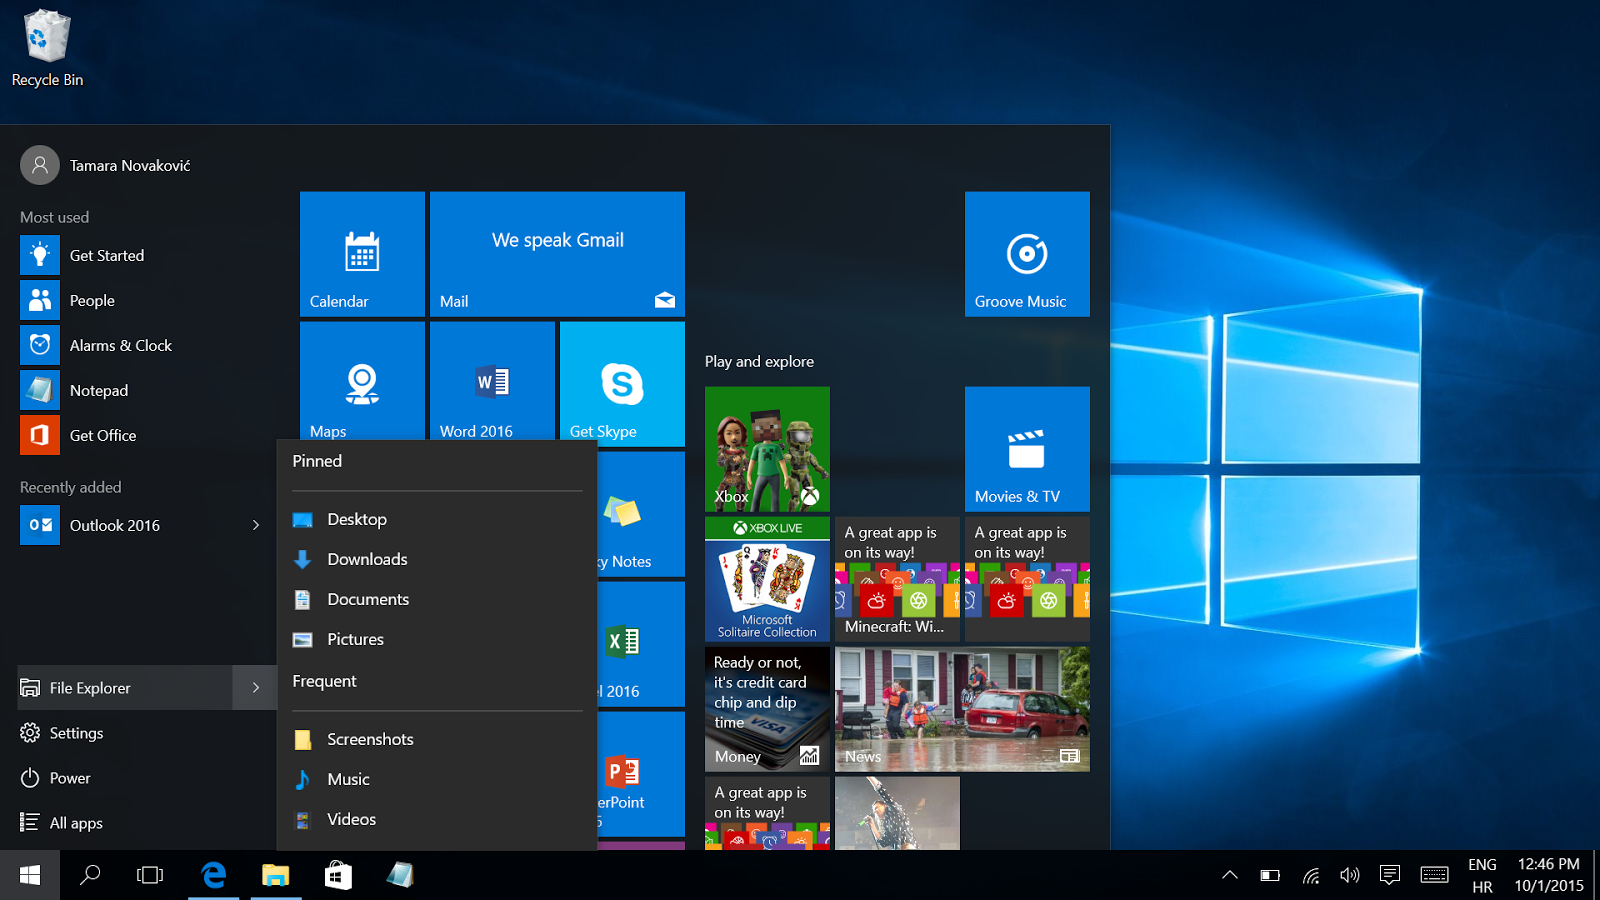Image resolution: width=1600 pixels, height=900 pixels.
Task: Open the Word 2016 tile
Action: coord(492,381)
